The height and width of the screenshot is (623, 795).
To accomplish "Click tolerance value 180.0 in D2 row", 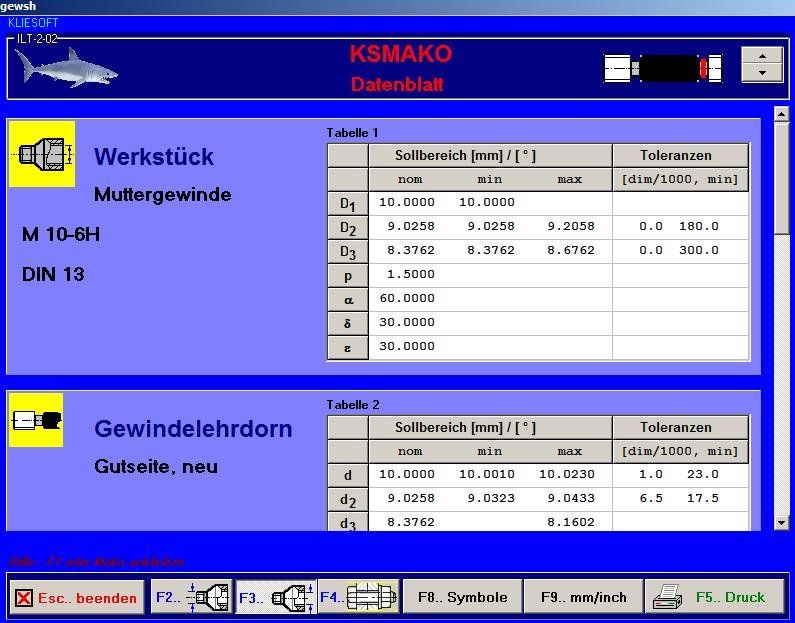I will (699, 226).
